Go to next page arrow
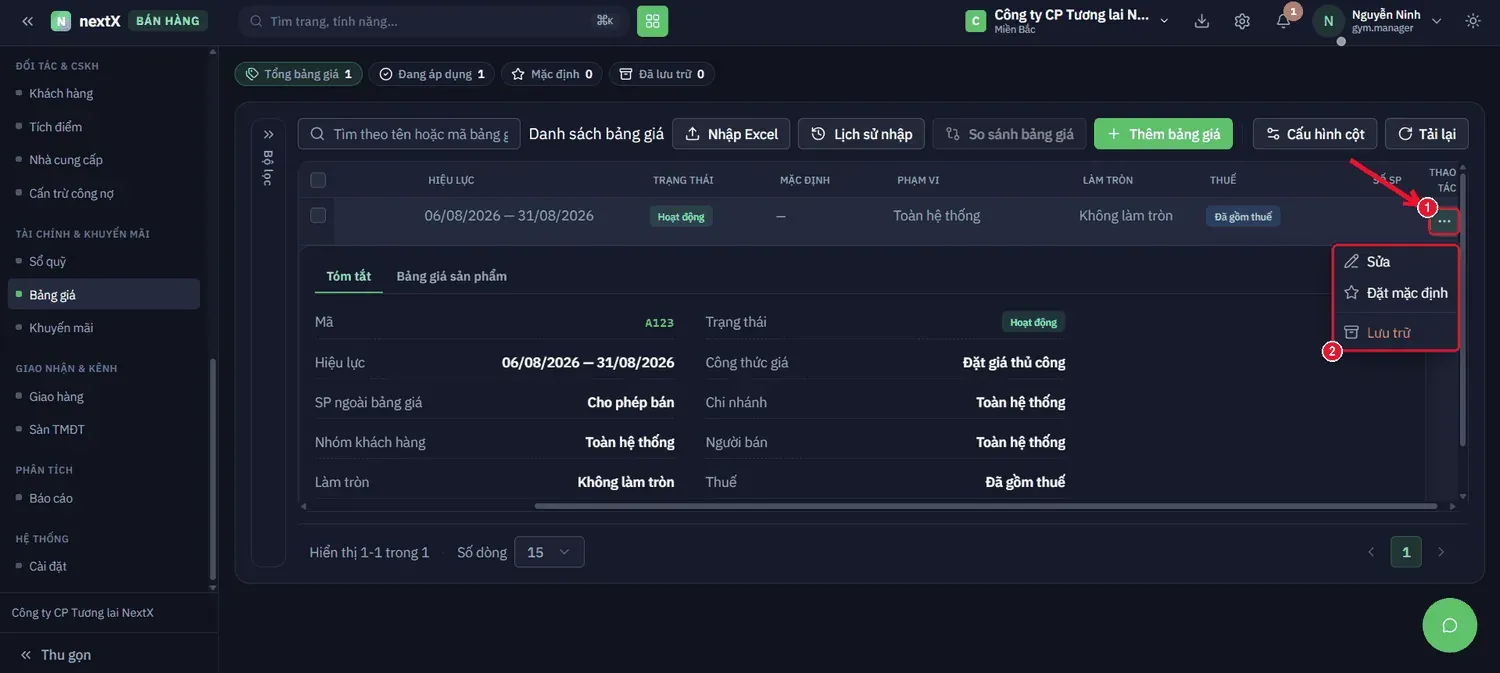 click(x=1441, y=552)
